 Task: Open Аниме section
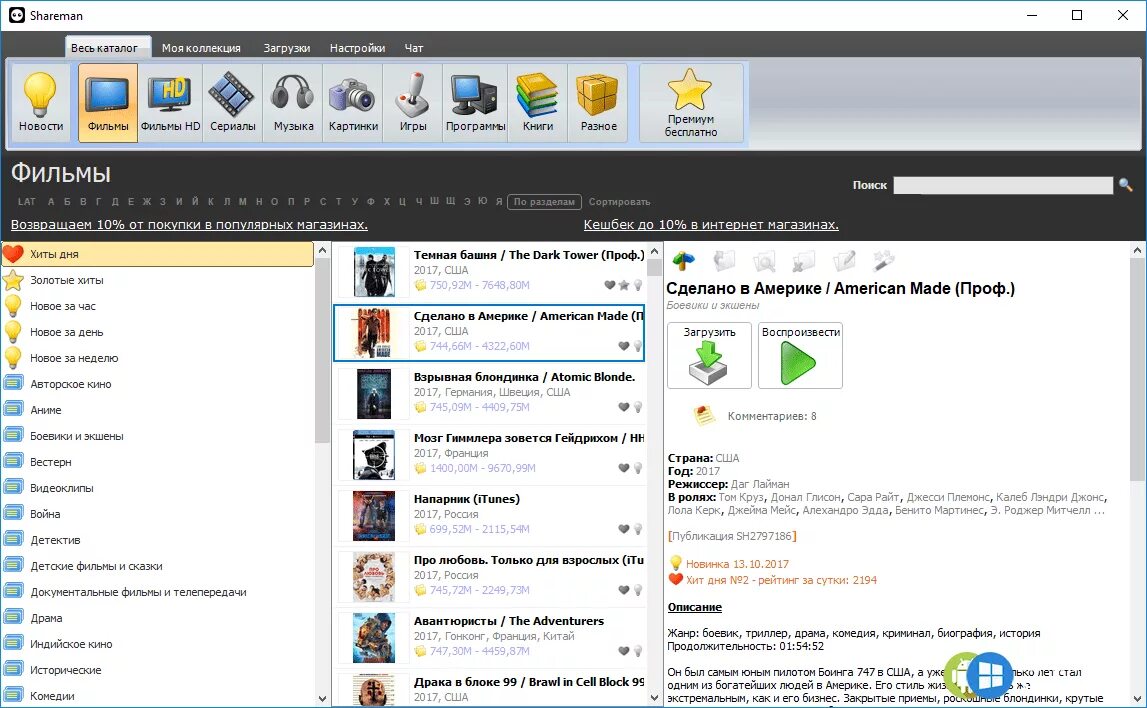point(157,410)
